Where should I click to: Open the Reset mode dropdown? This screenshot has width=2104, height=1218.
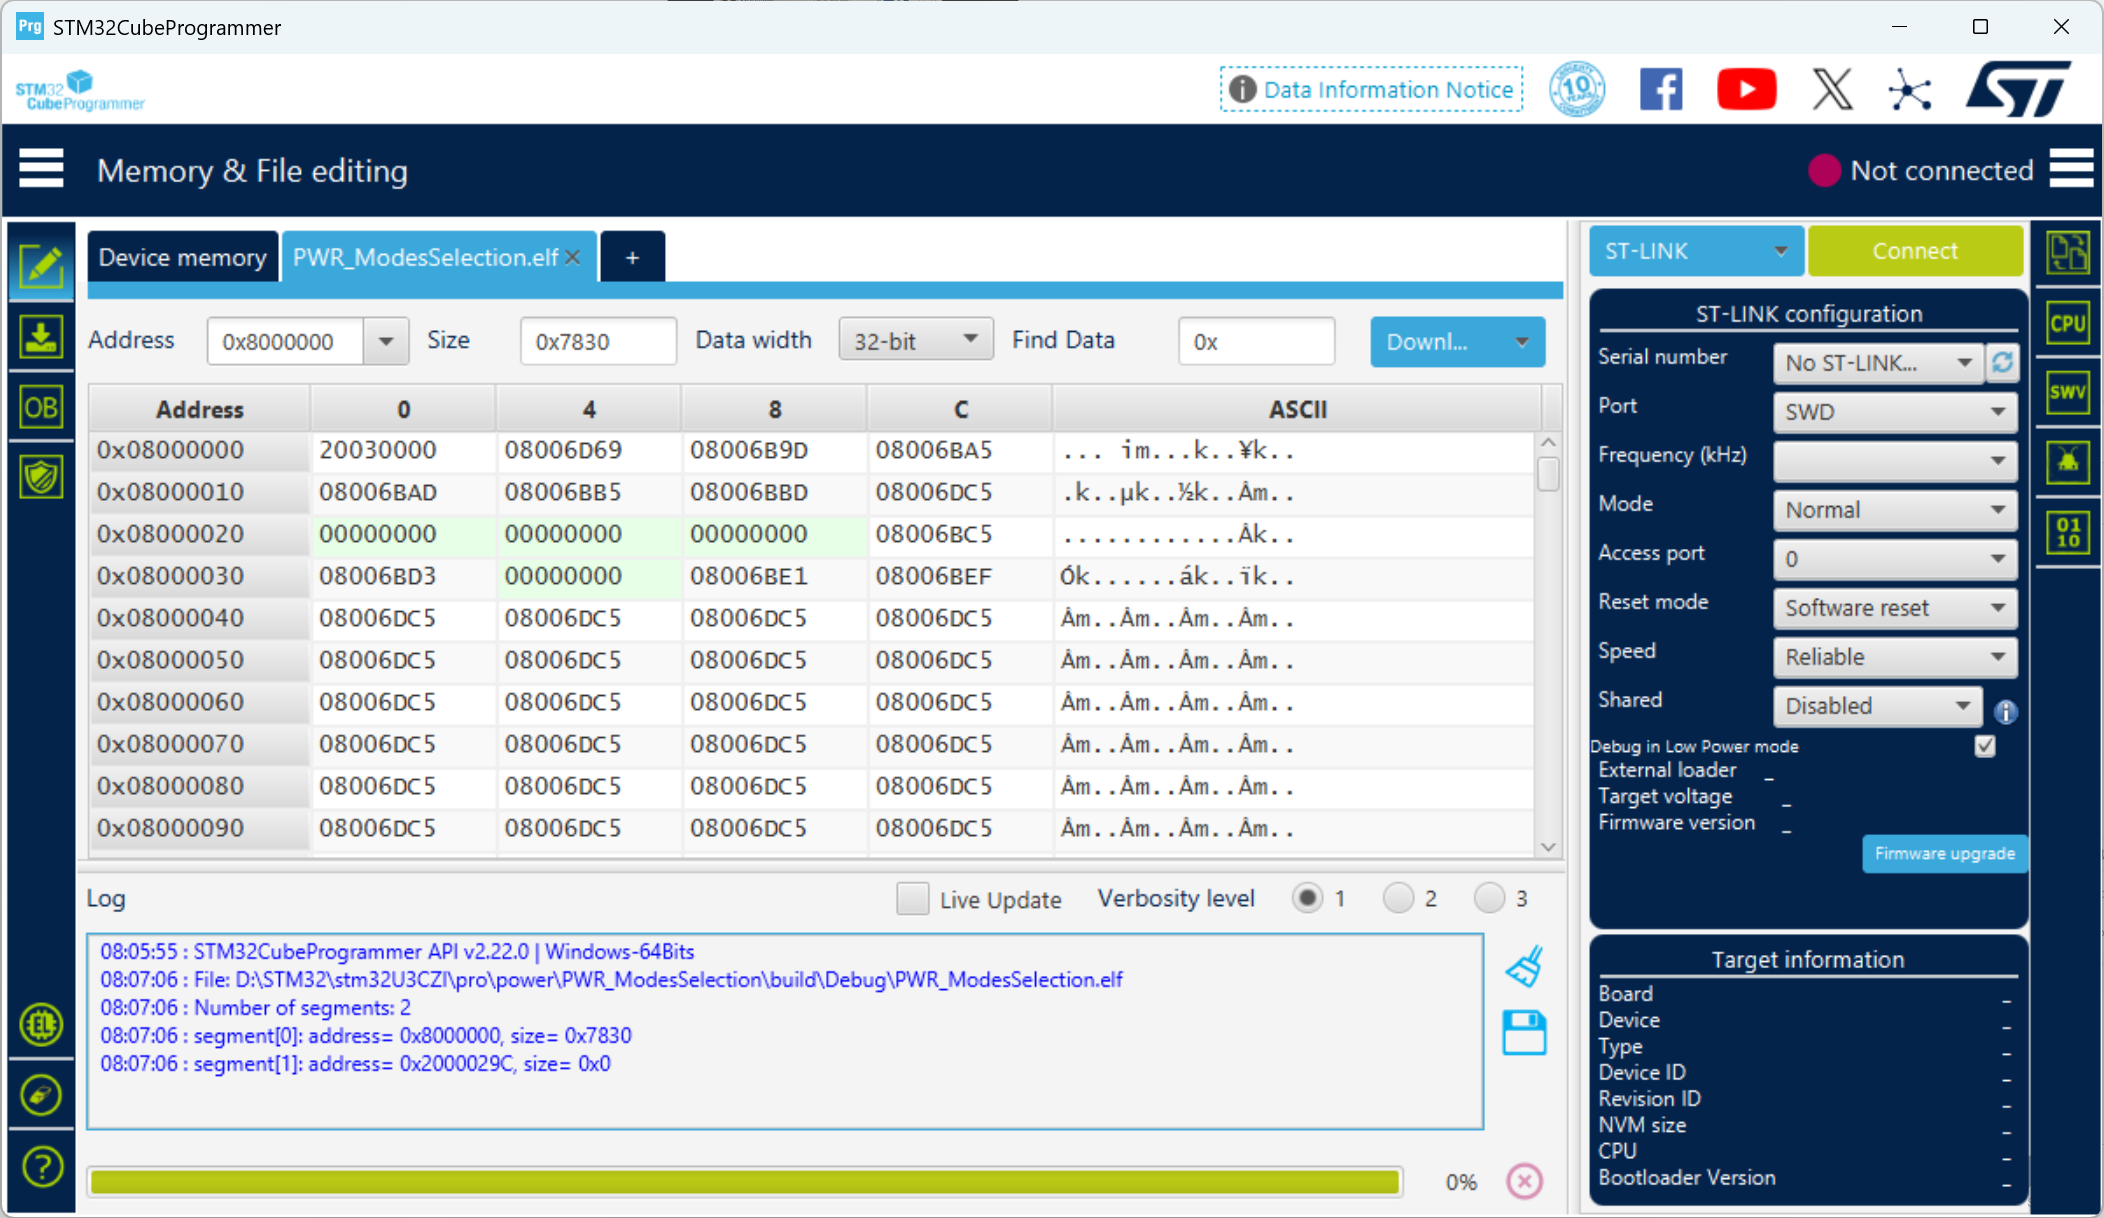tap(1894, 607)
